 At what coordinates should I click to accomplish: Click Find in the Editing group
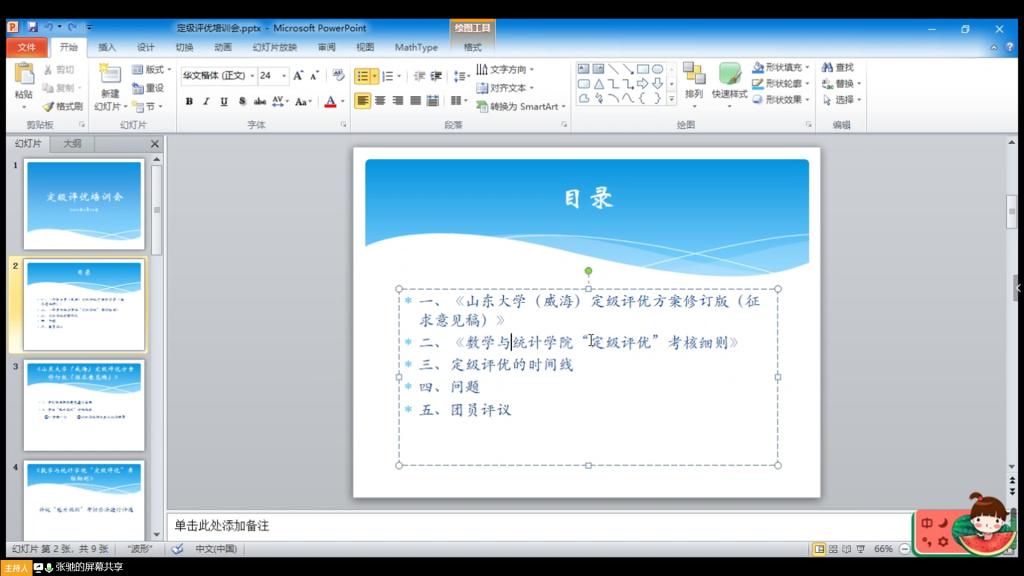838,68
